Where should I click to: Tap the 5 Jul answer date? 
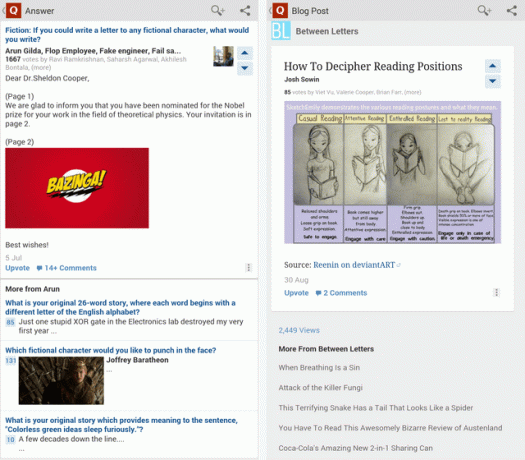[13, 258]
